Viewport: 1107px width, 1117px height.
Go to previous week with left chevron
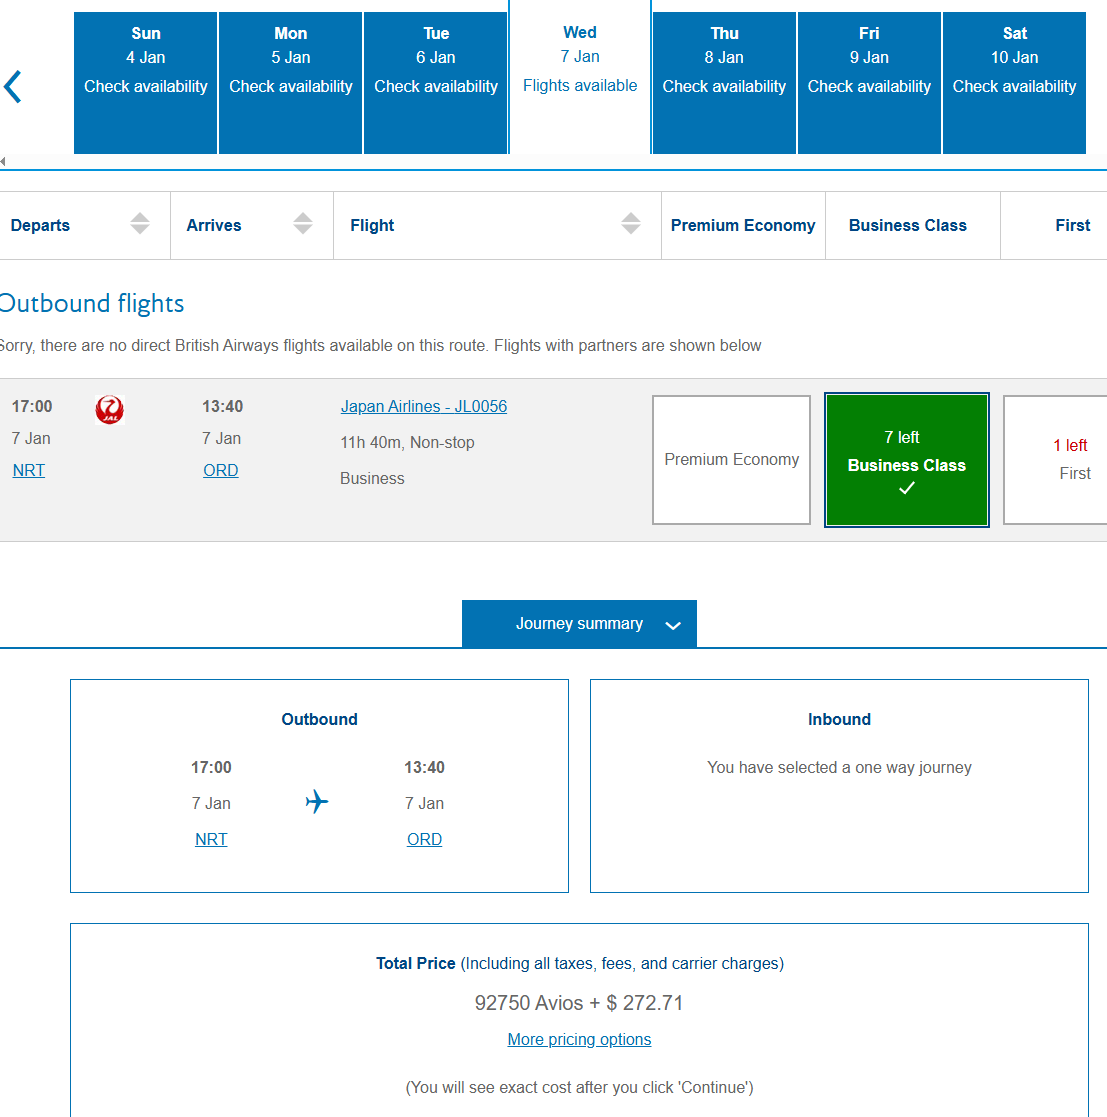(x=13, y=87)
